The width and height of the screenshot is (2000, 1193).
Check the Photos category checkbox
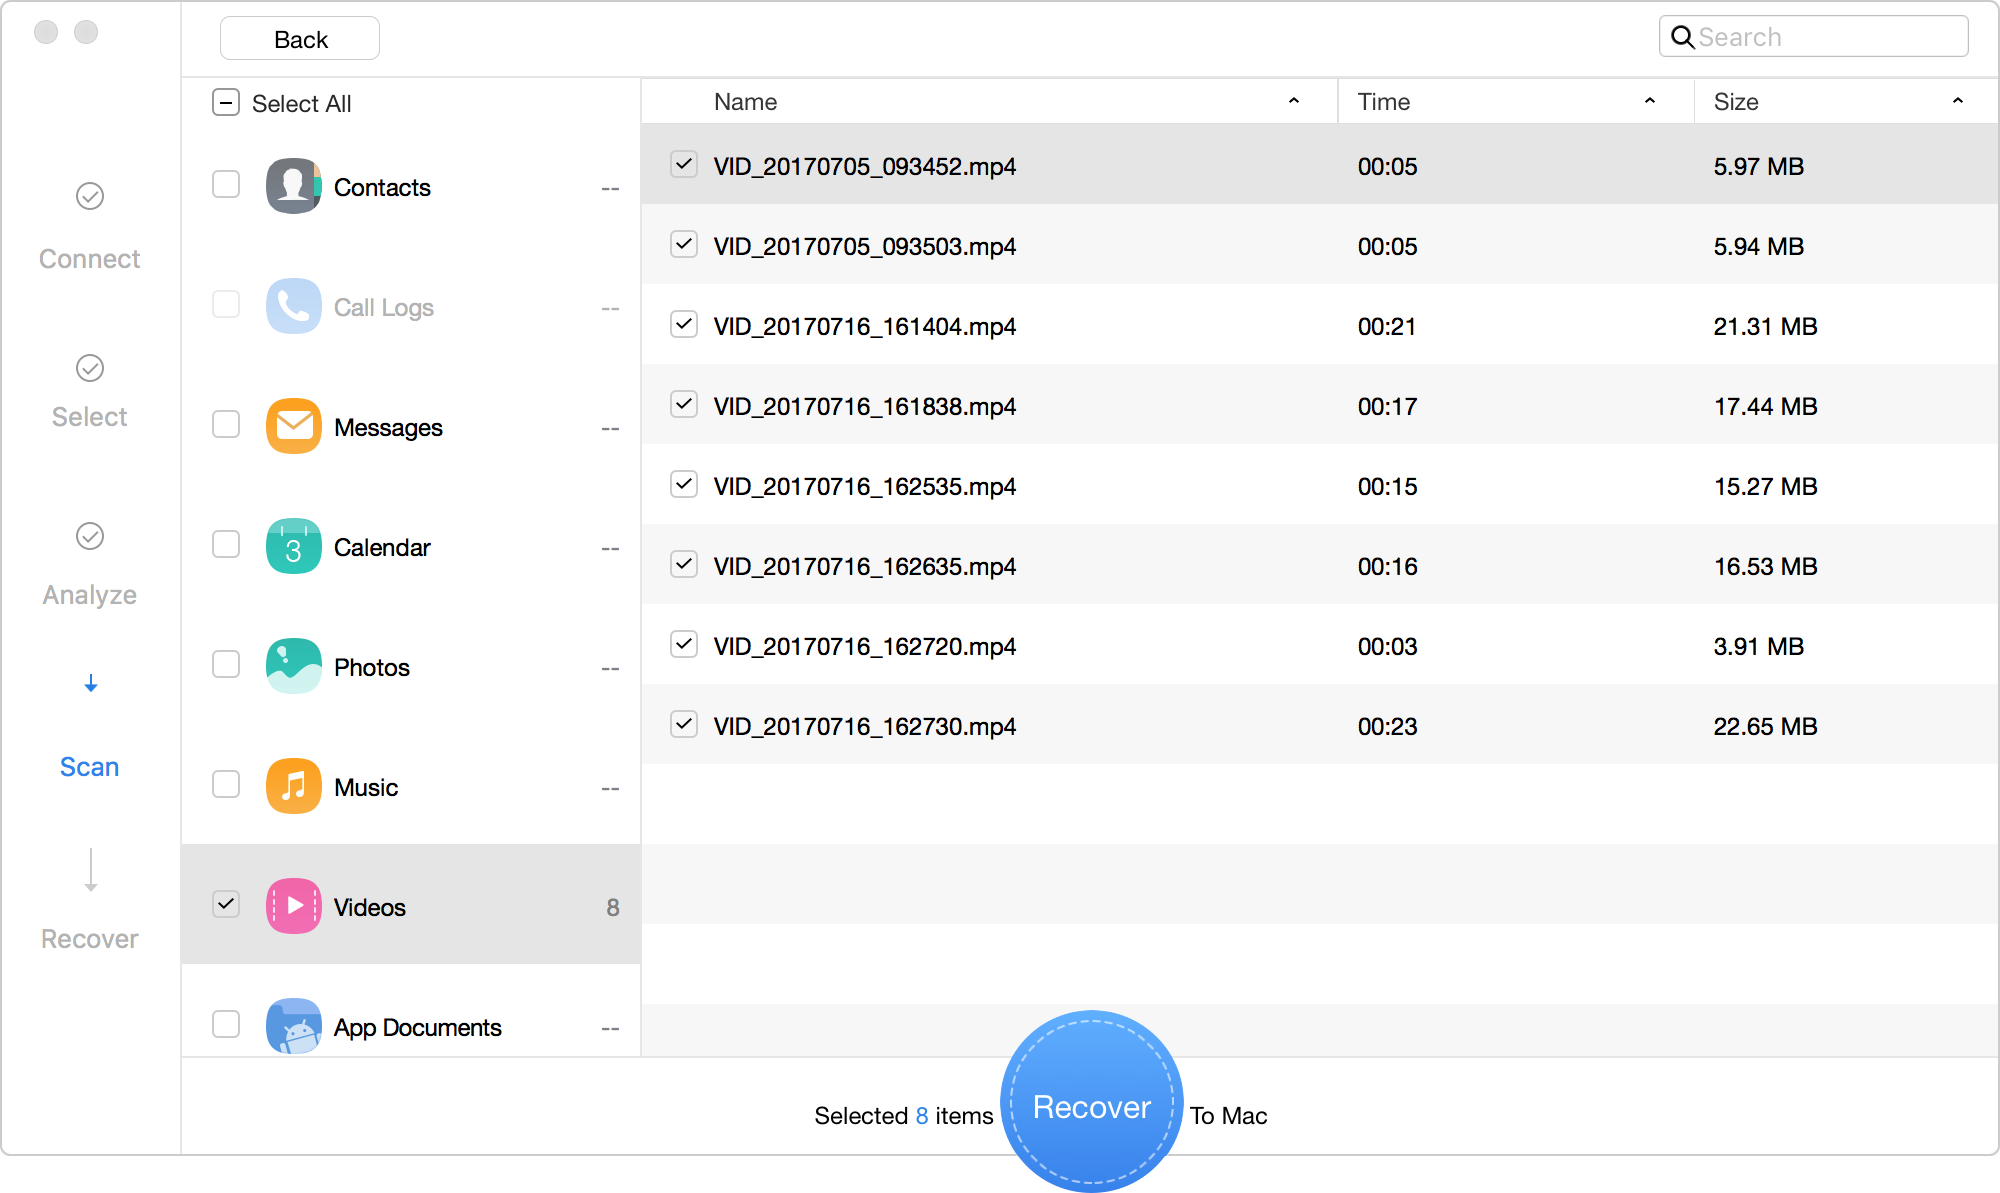pyautogui.click(x=226, y=664)
